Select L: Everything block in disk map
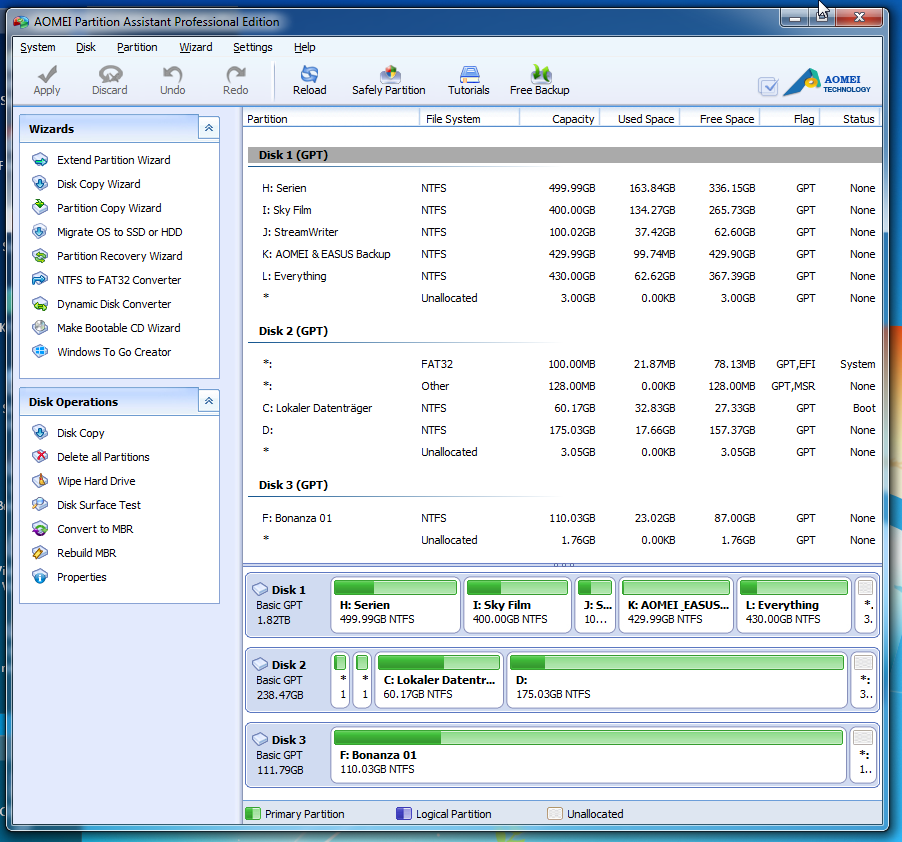 click(x=794, y=605)
